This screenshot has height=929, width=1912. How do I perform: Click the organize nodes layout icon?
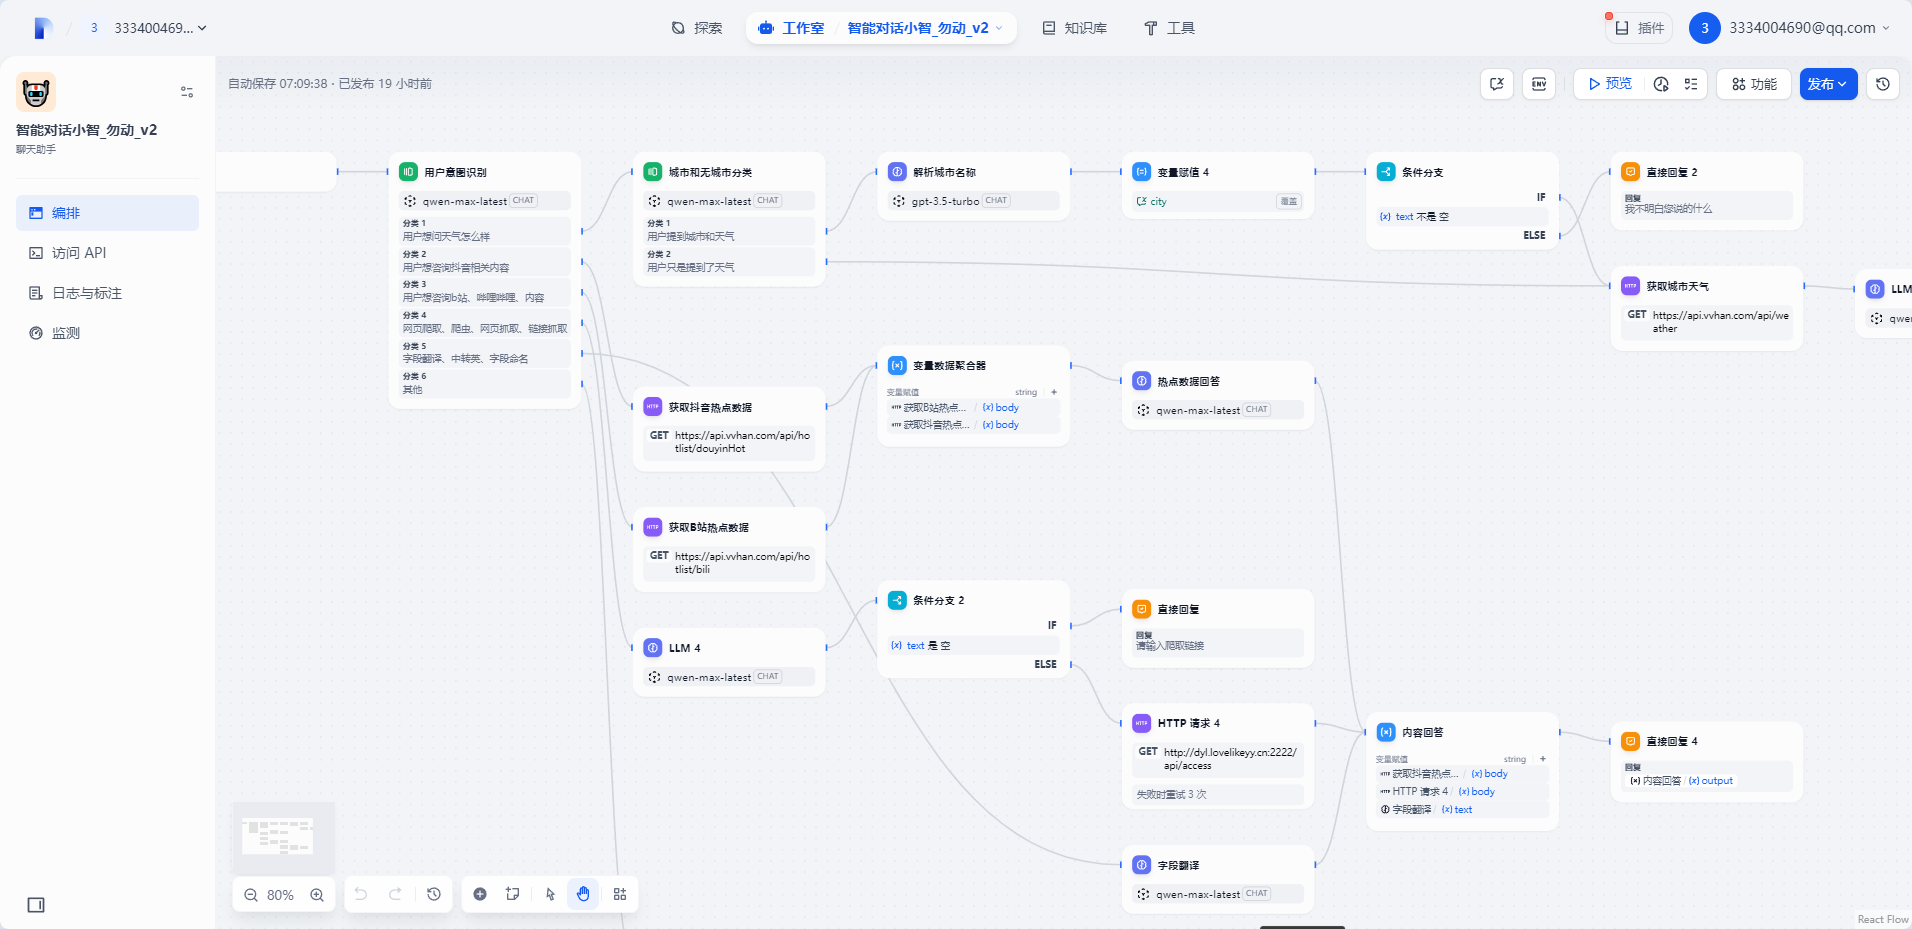(620, 894)
